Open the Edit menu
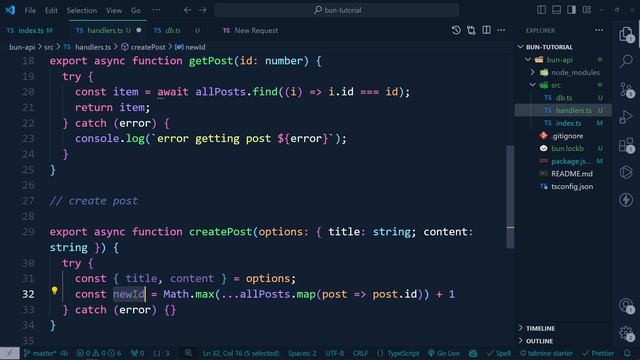Screen dimensions: 640x360 click(51, 10)
